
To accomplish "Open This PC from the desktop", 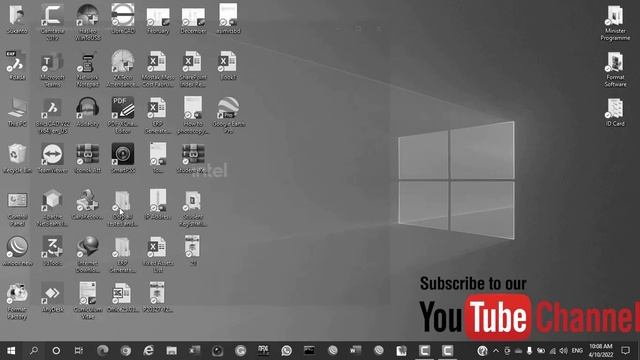I will coord(17,111).
